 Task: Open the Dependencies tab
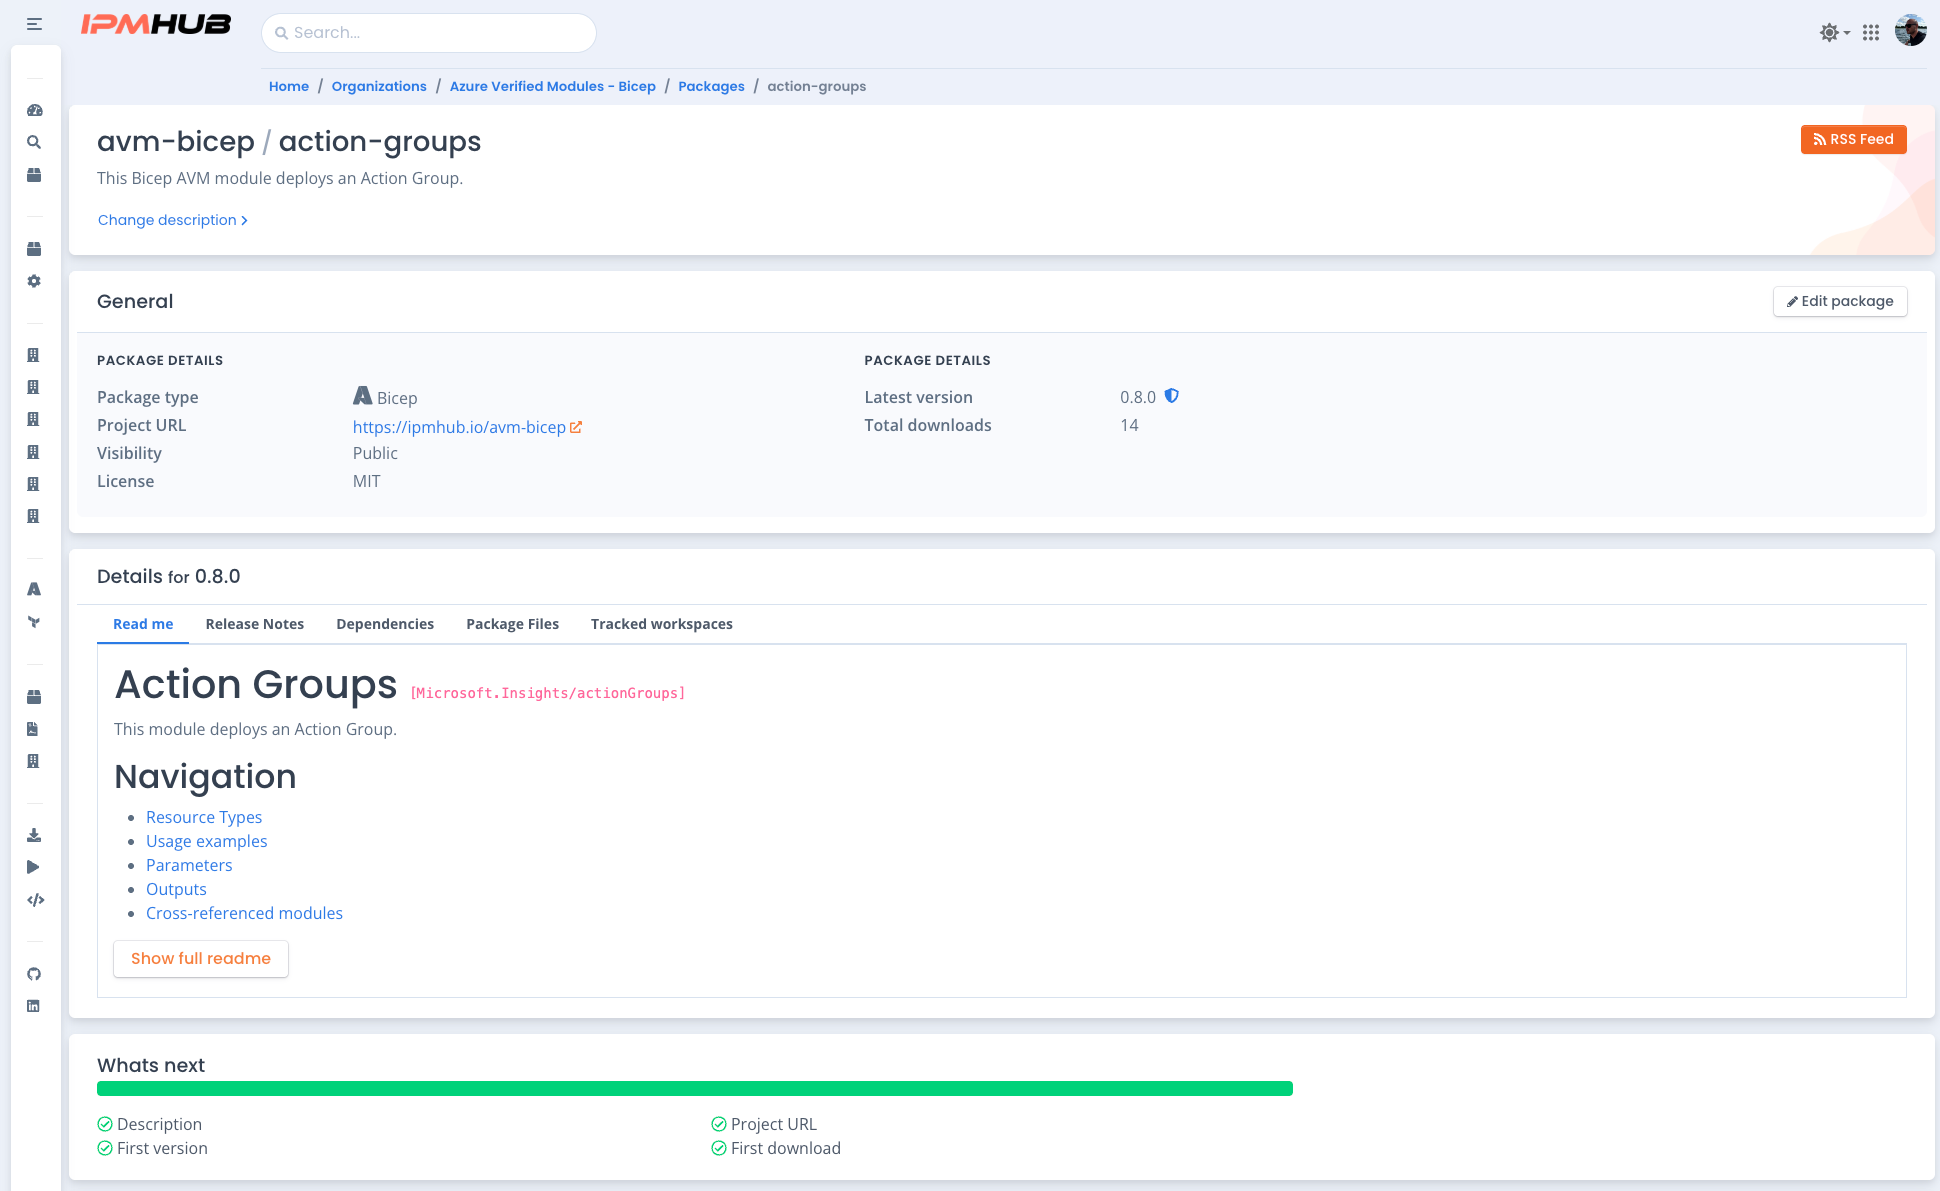click(385, 624)
